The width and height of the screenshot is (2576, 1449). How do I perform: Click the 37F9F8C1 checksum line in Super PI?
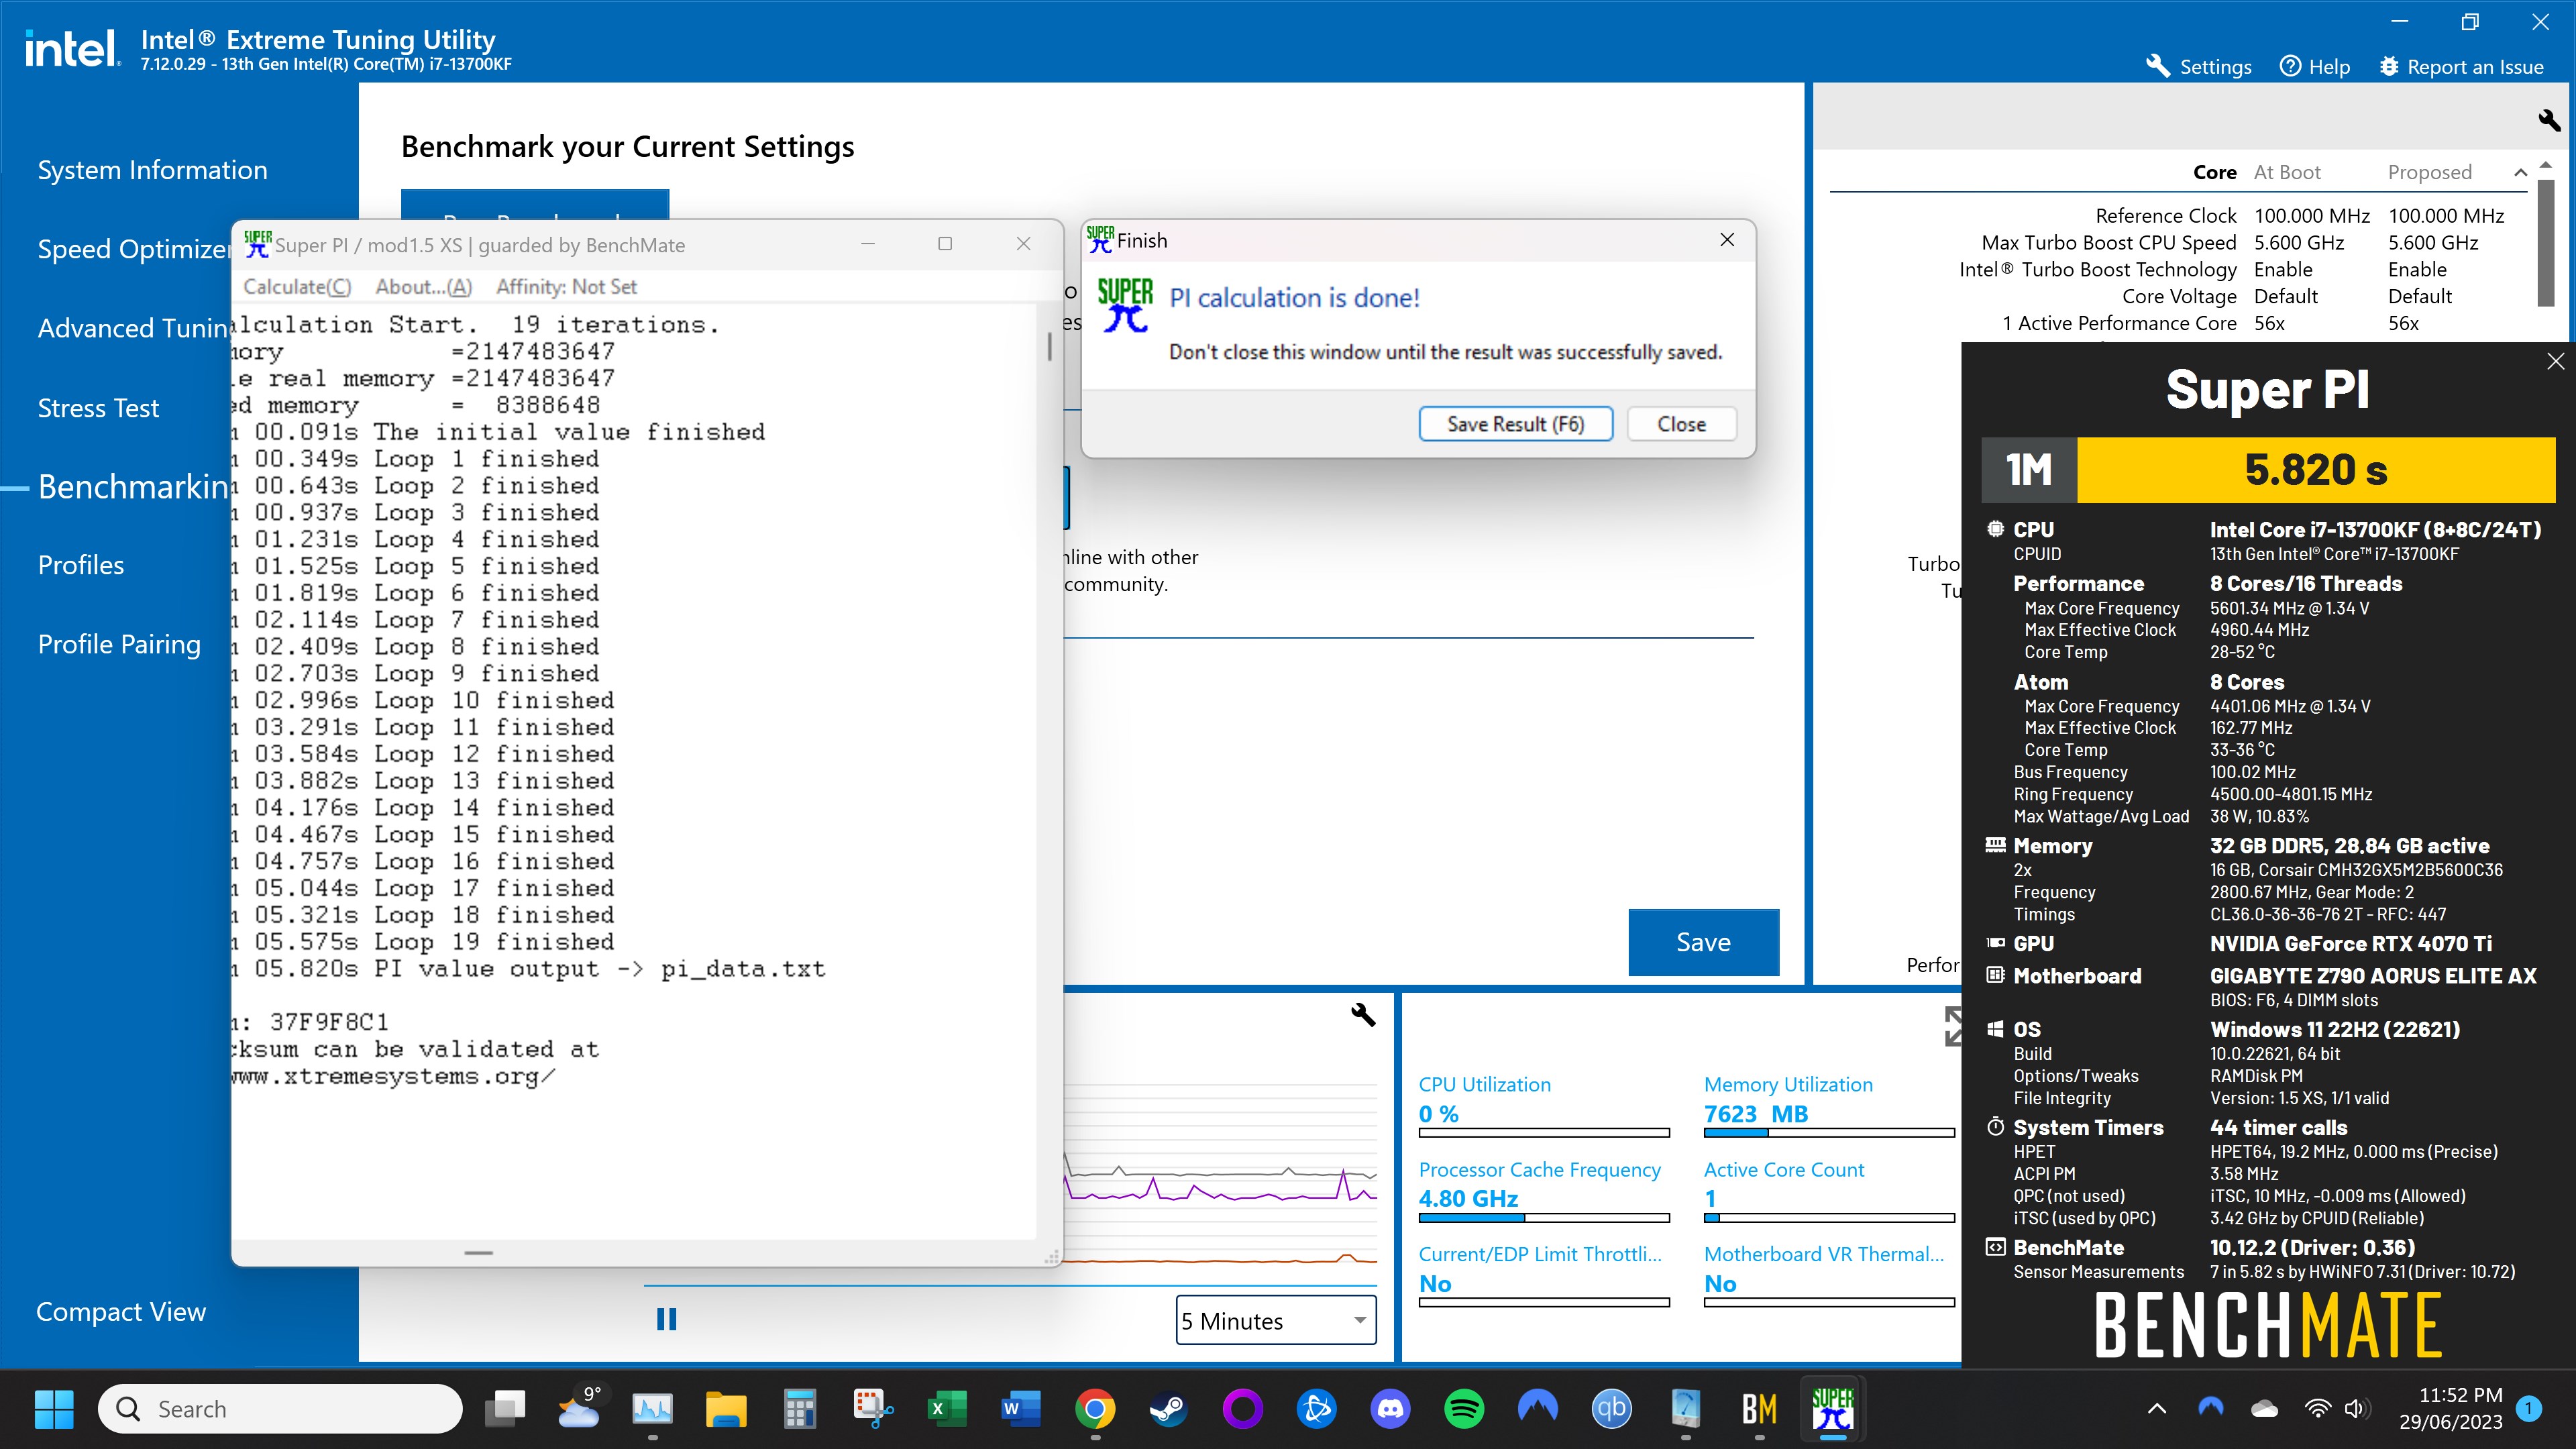point(310,1022)
